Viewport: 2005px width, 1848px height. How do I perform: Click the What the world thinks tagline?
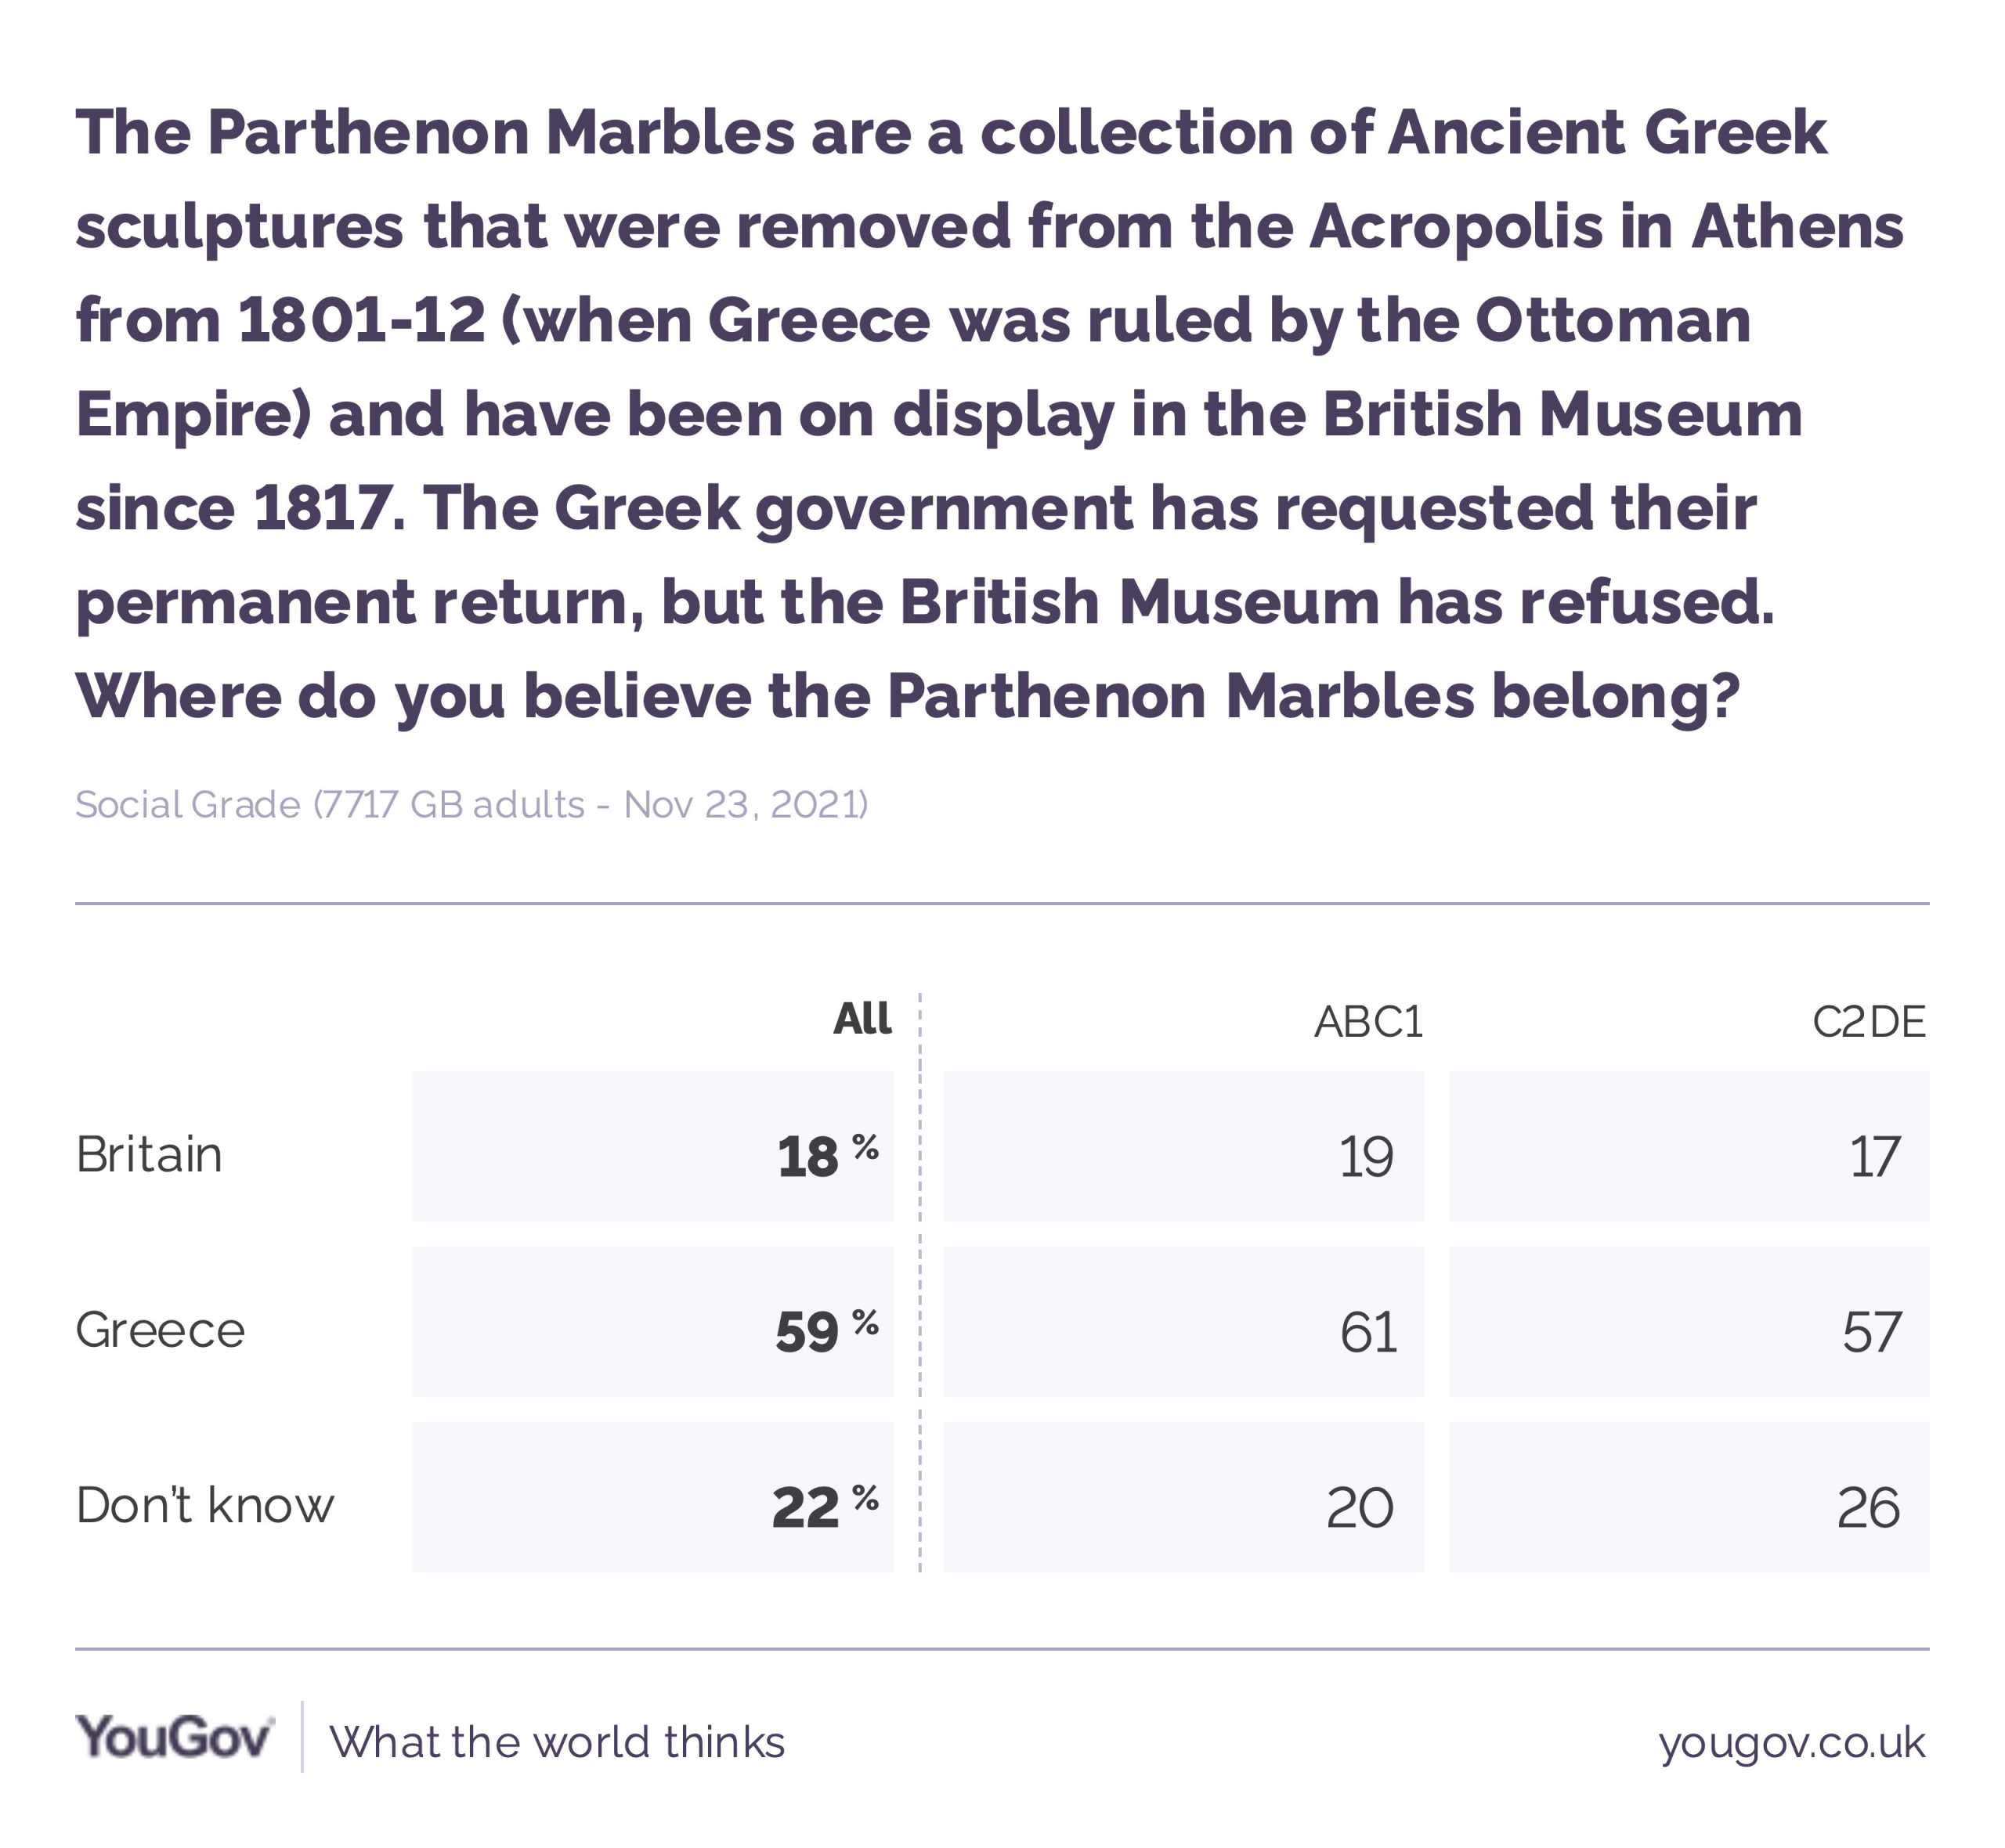557,1742
